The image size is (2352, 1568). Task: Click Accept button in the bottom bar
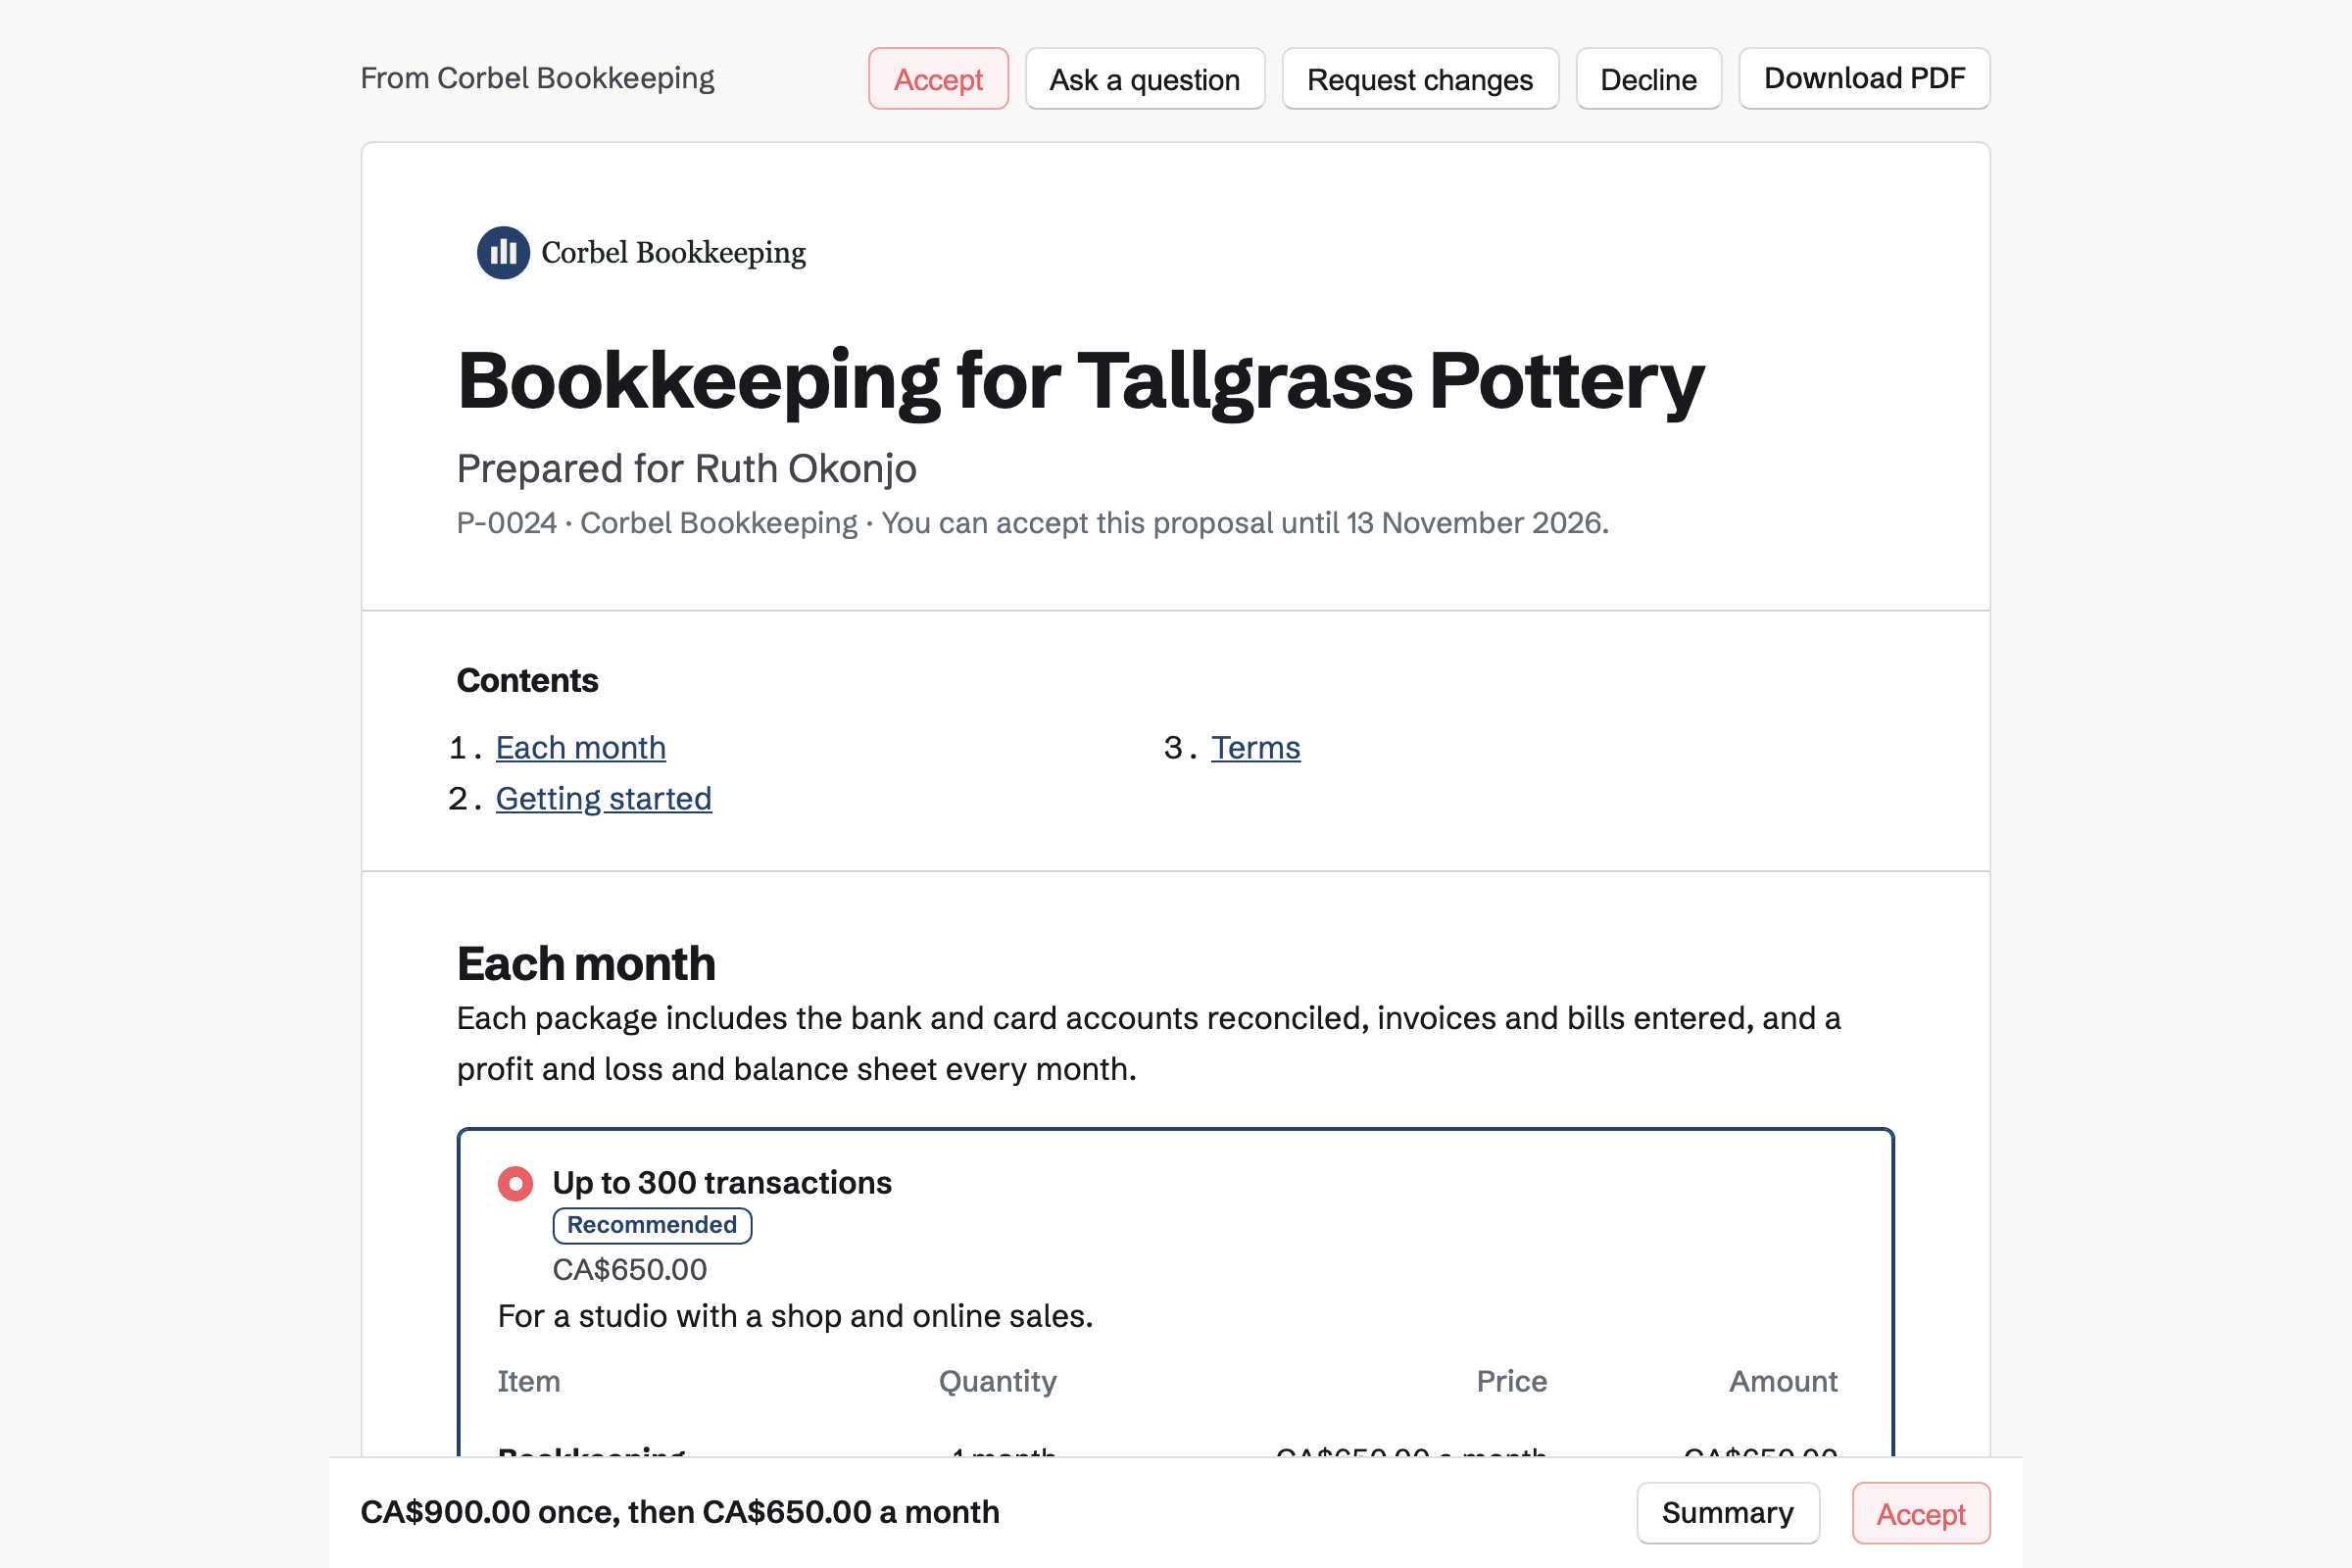(x=1921, y=1513)
